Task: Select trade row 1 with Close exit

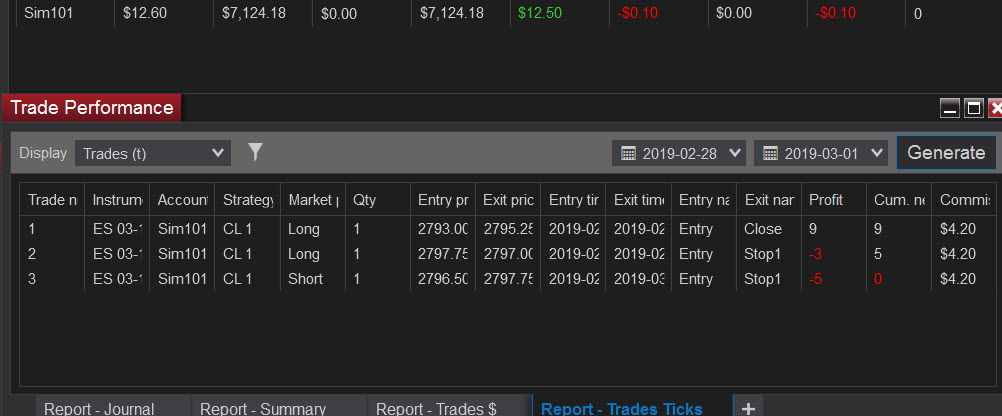Action: point(508,229)
